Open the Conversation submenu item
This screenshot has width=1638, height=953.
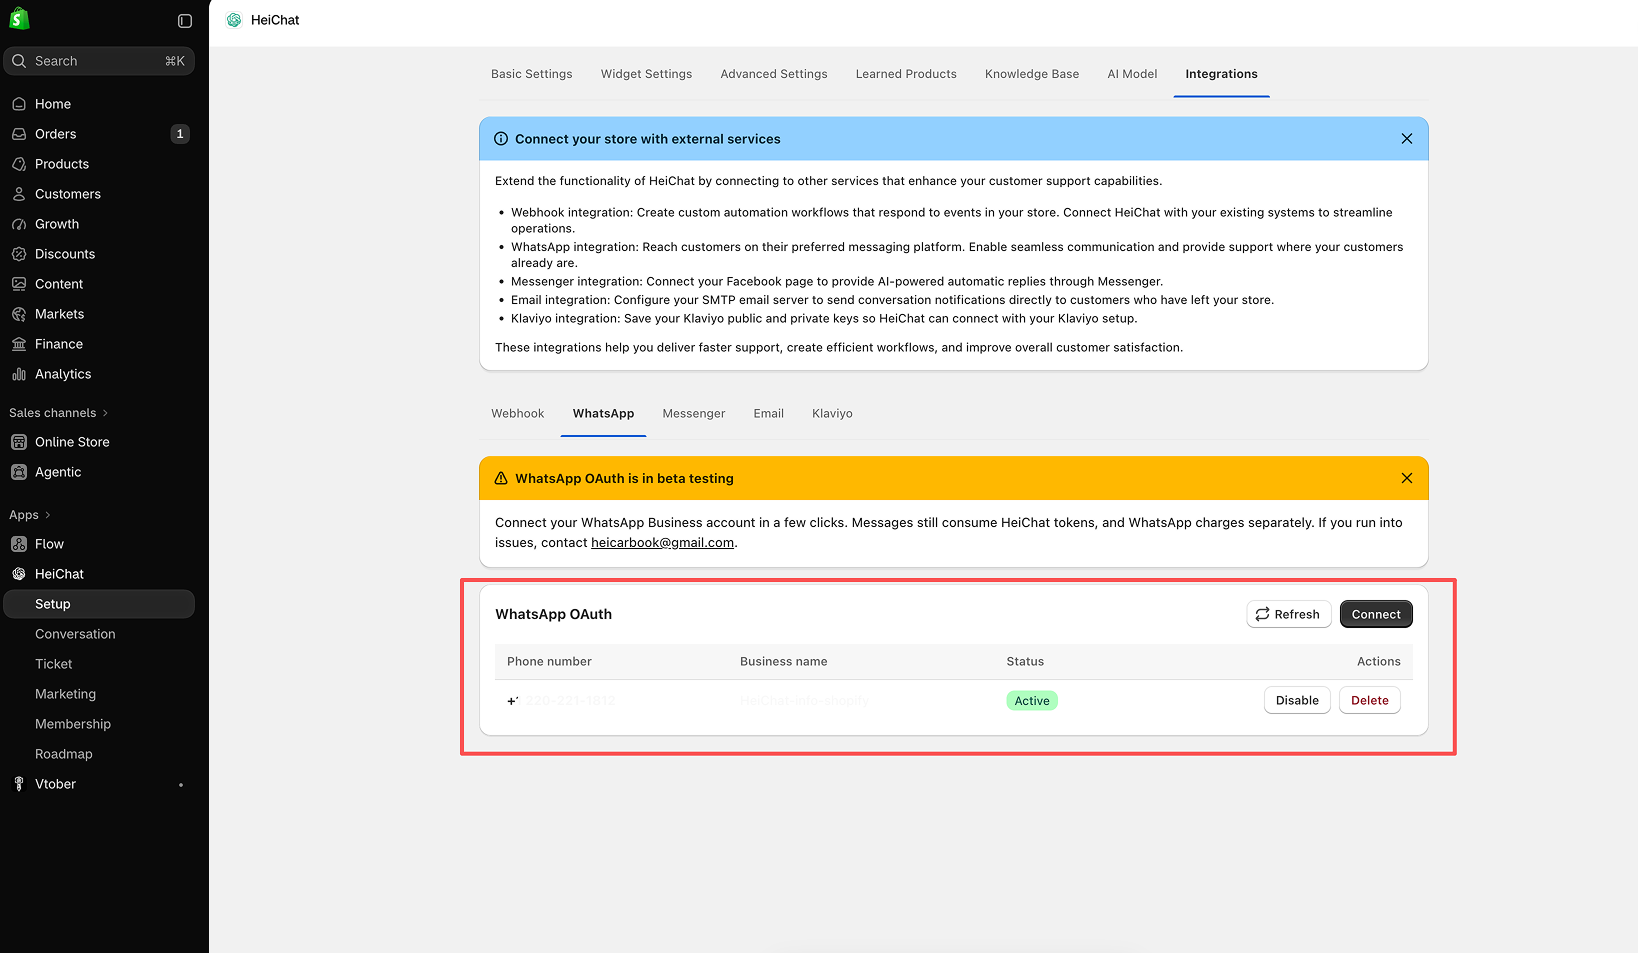click(x=75, y=634)
